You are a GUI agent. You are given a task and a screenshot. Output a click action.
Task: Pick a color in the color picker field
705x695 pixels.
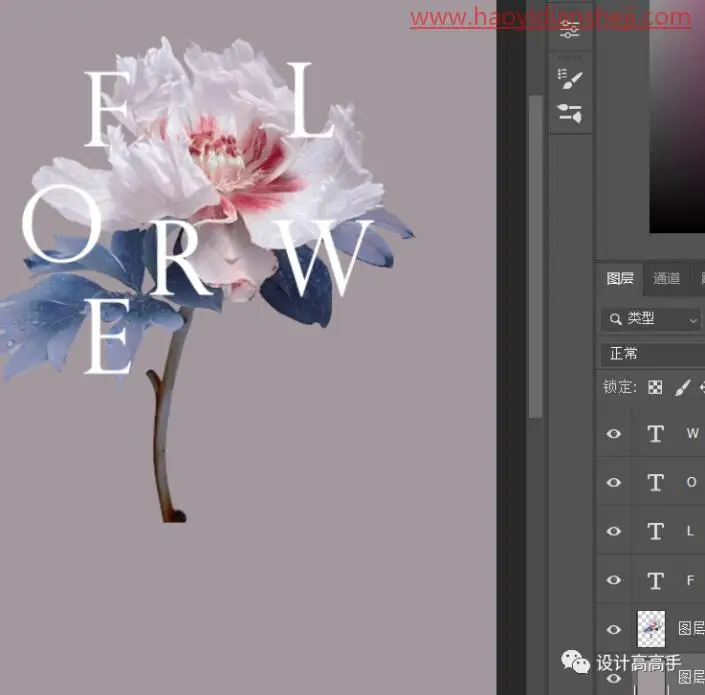(677, 117)
